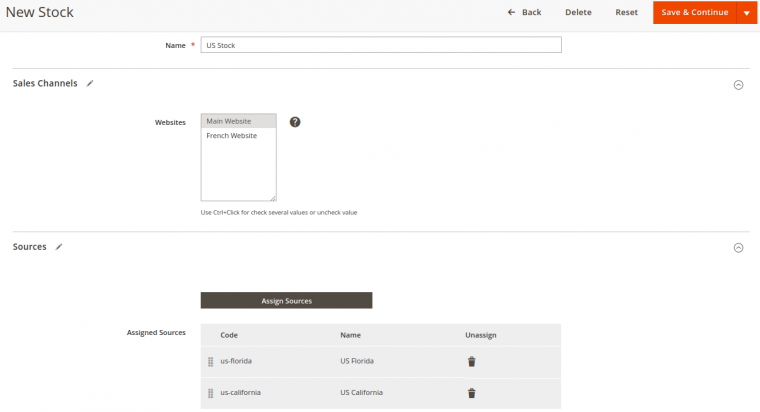Click the Delete button
Screen dimensions: 760x412
click(x=578, y=12)
